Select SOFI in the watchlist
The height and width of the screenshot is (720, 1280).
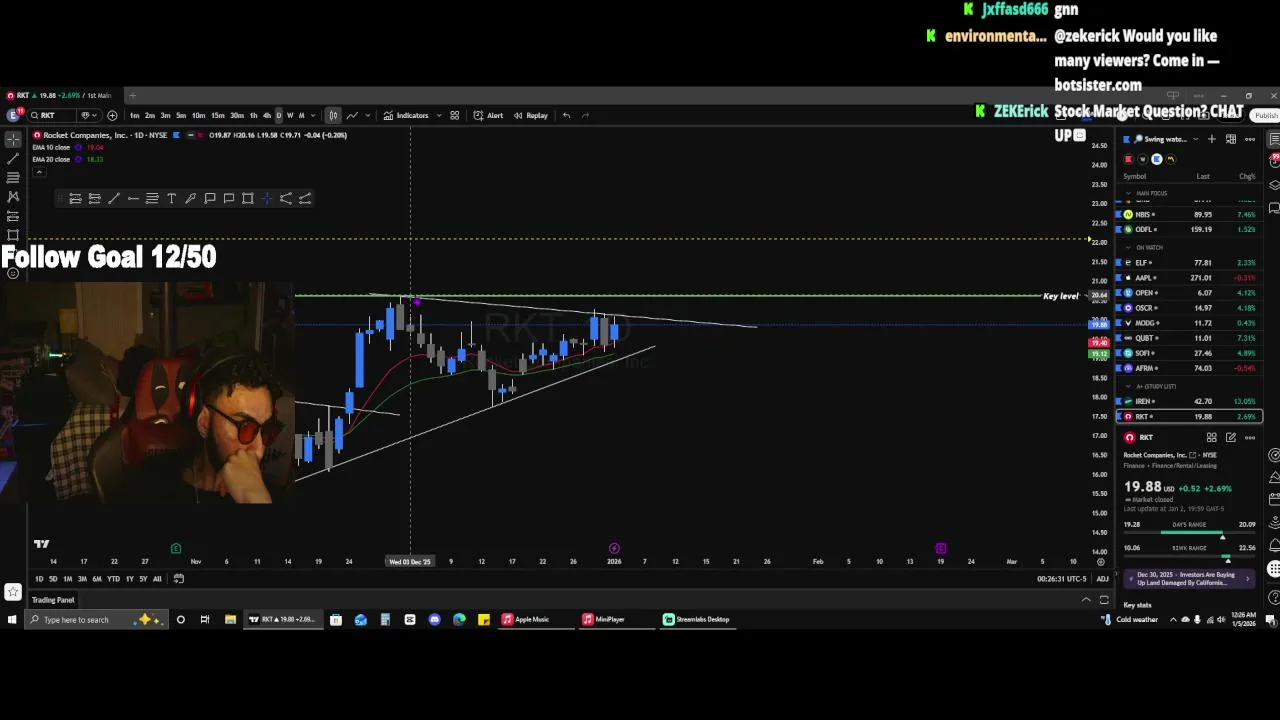click(1190, 353)
